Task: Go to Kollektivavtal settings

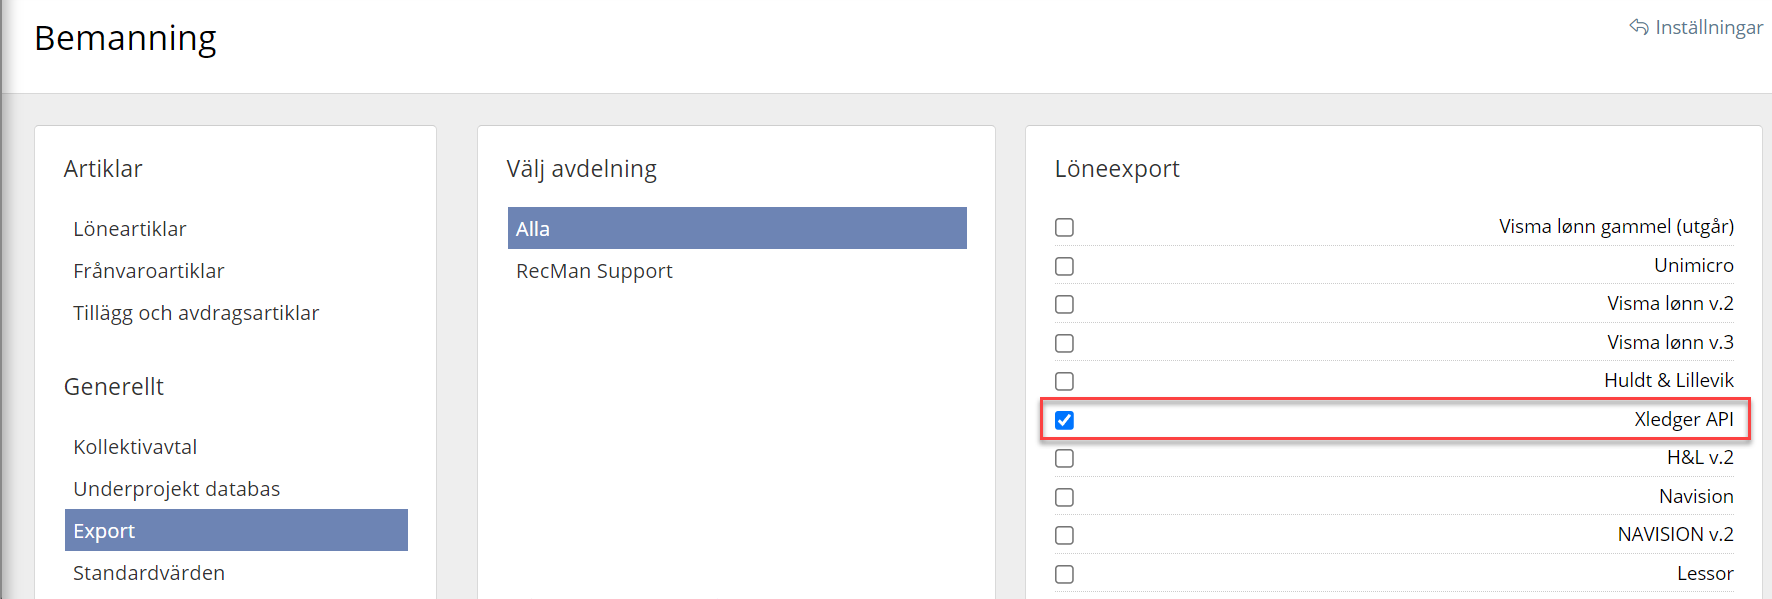Action: [x=135, y=447]
